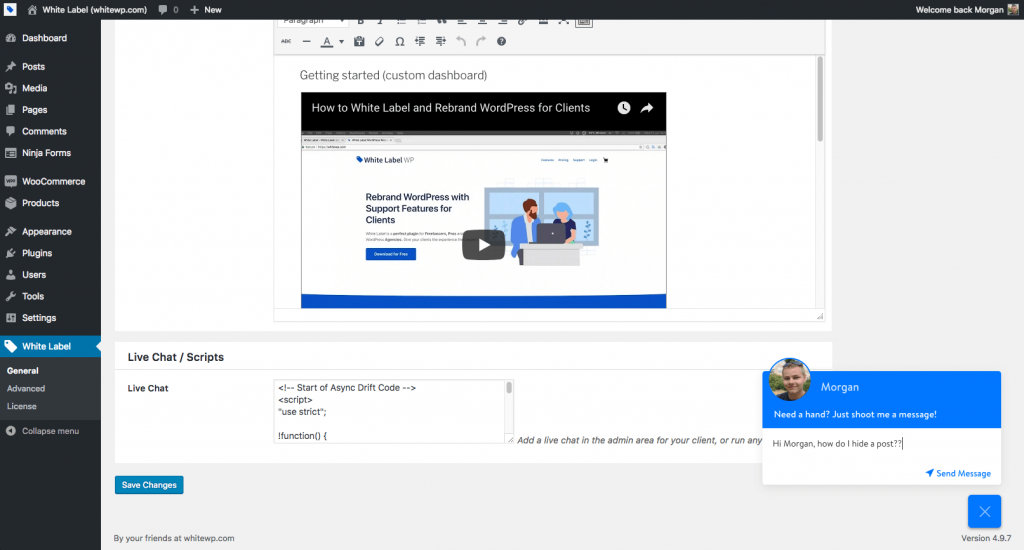
Task: Click the paste as text icon
Action: 359,41
